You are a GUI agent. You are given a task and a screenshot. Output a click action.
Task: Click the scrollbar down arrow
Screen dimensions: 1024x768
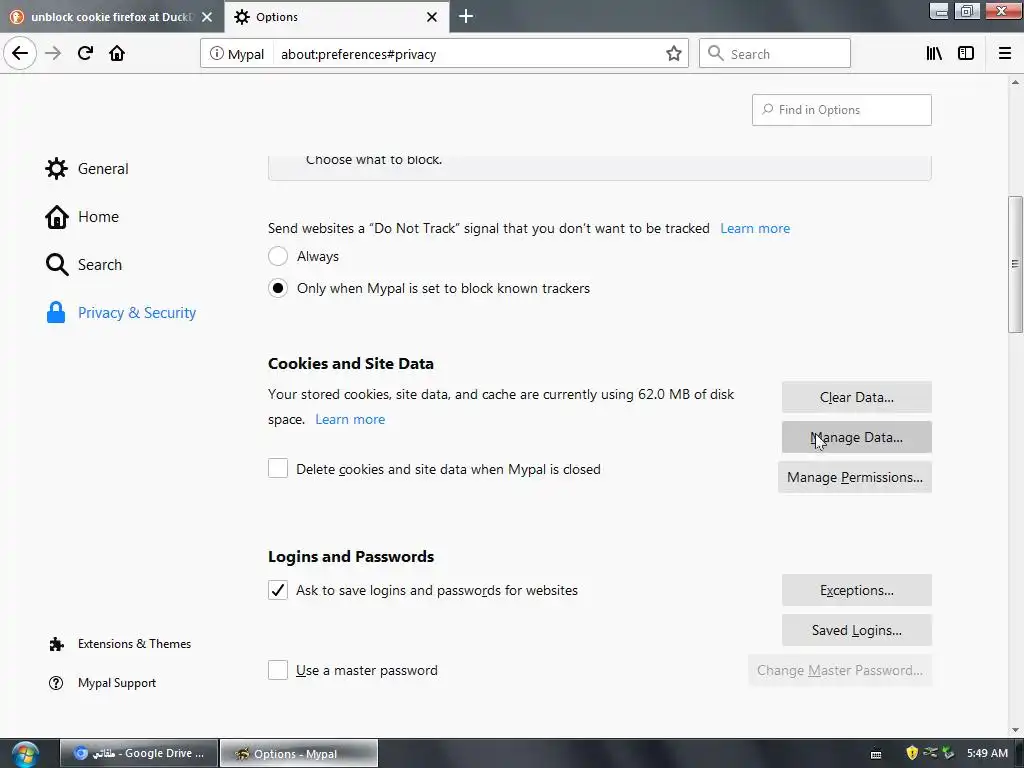(1015, 730)
